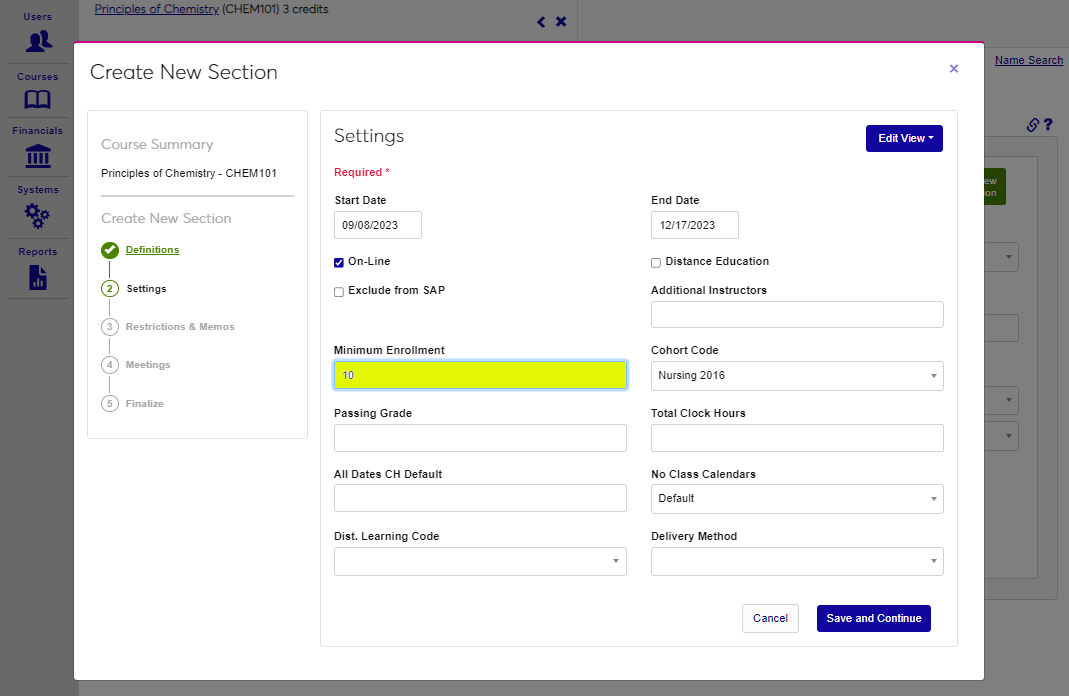Click Save and Continue button
This screenshot has height=696, width=1069.
click(x=873, y=619)
